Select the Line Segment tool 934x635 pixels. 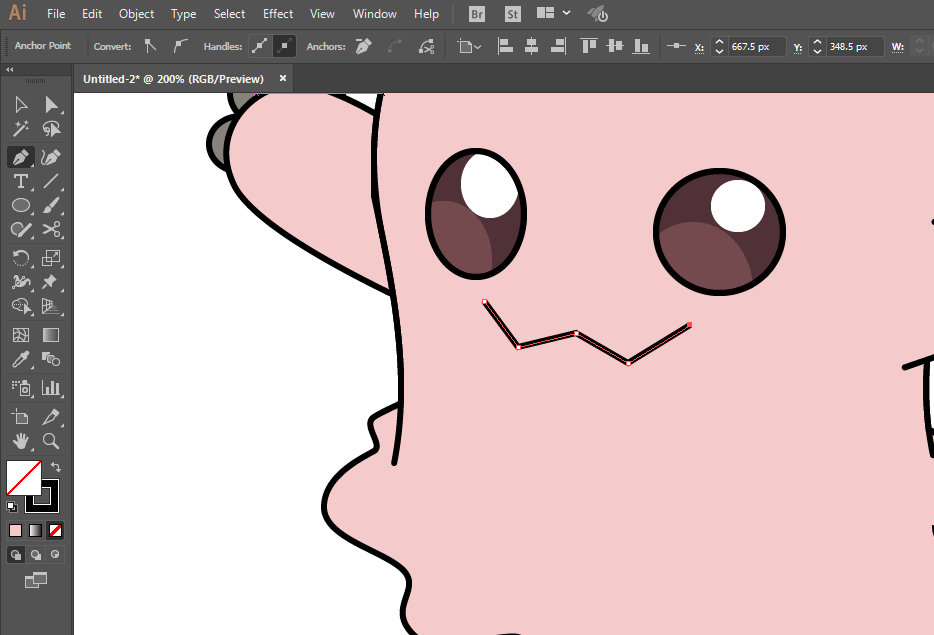coord(51,181)
